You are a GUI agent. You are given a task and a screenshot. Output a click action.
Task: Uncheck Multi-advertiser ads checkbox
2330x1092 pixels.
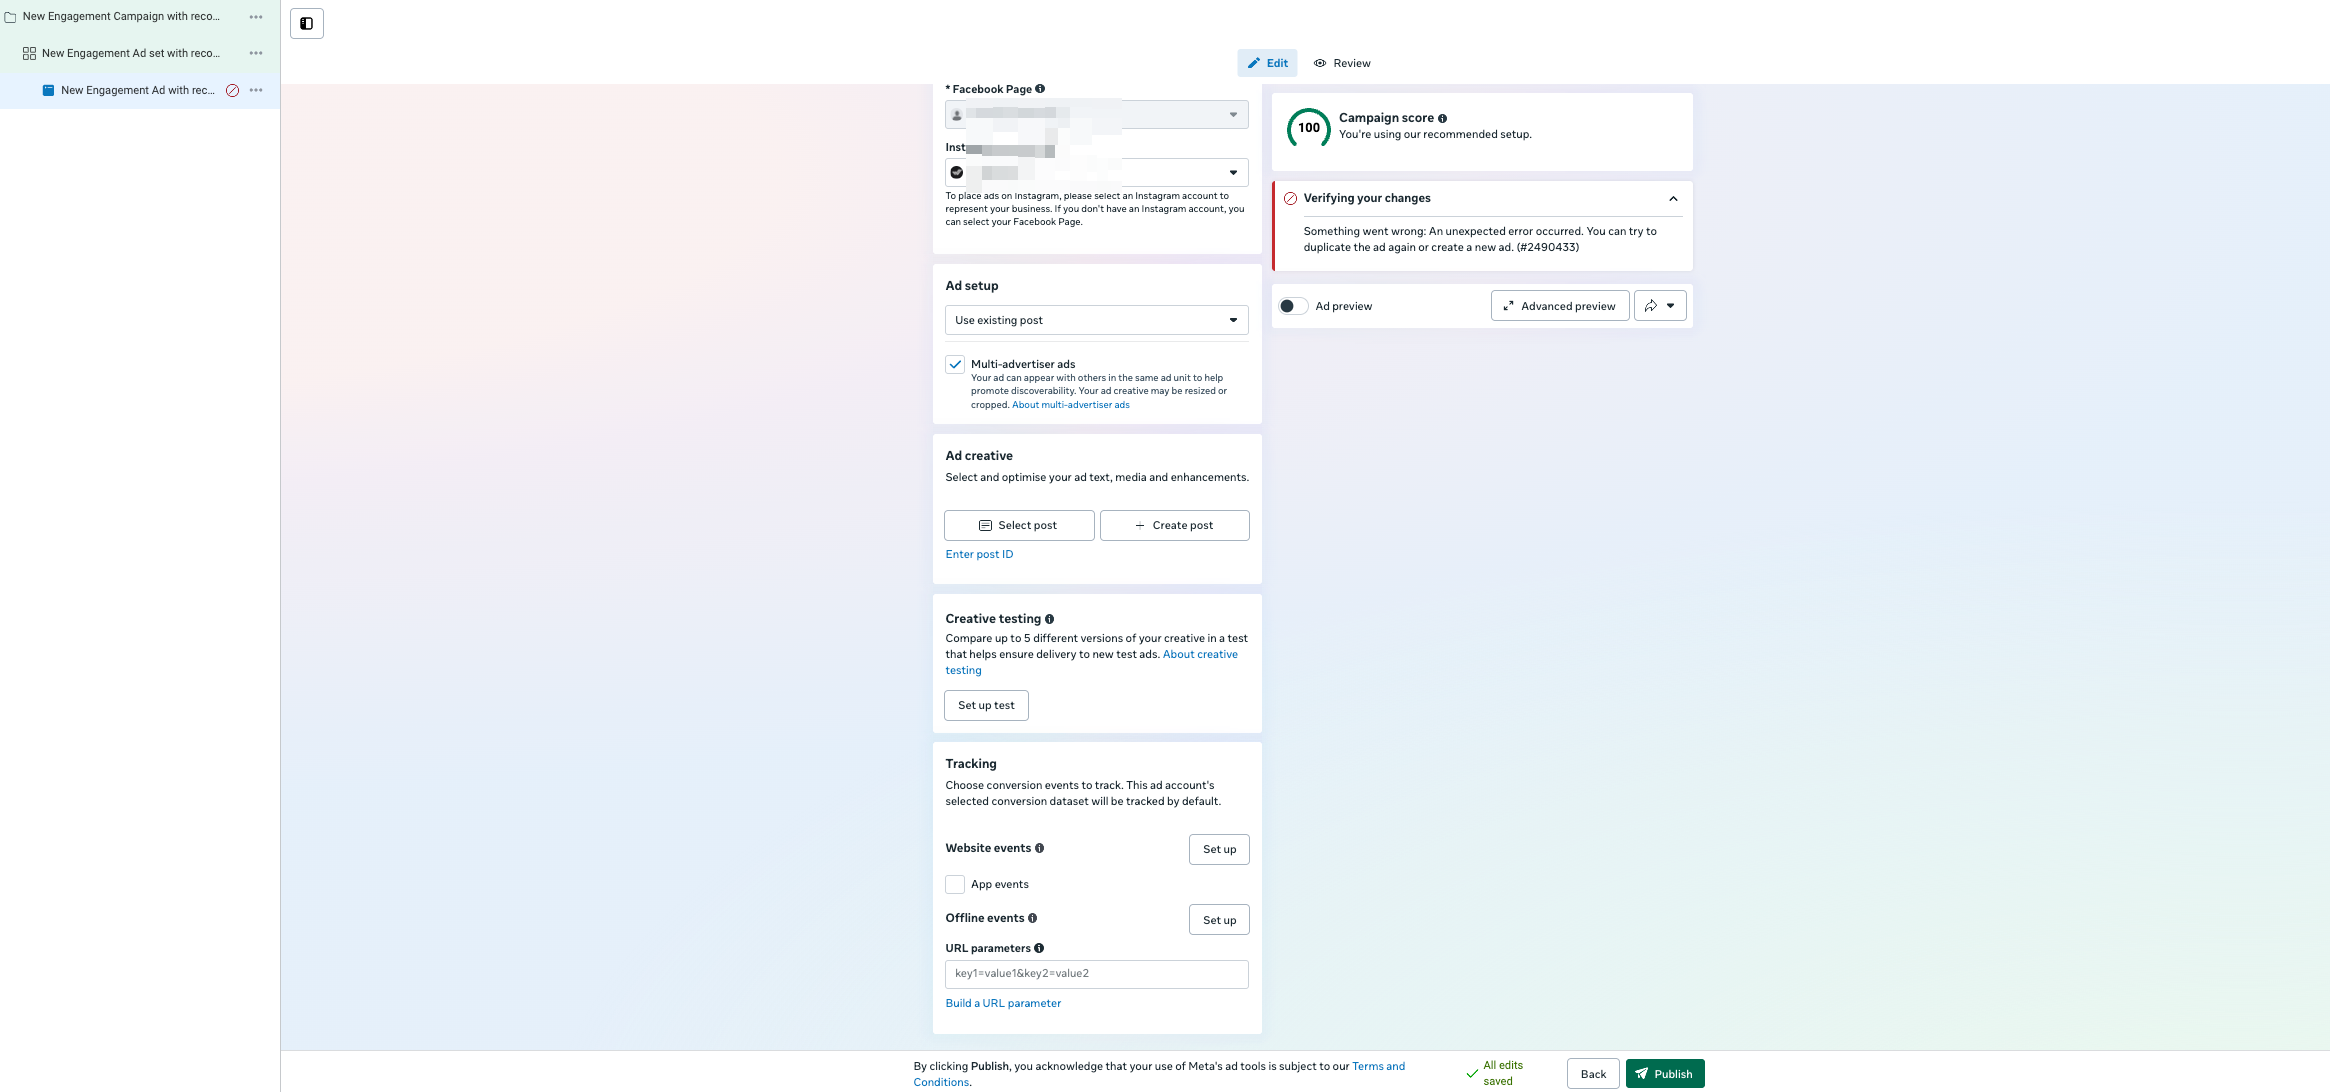click(955, 365)
